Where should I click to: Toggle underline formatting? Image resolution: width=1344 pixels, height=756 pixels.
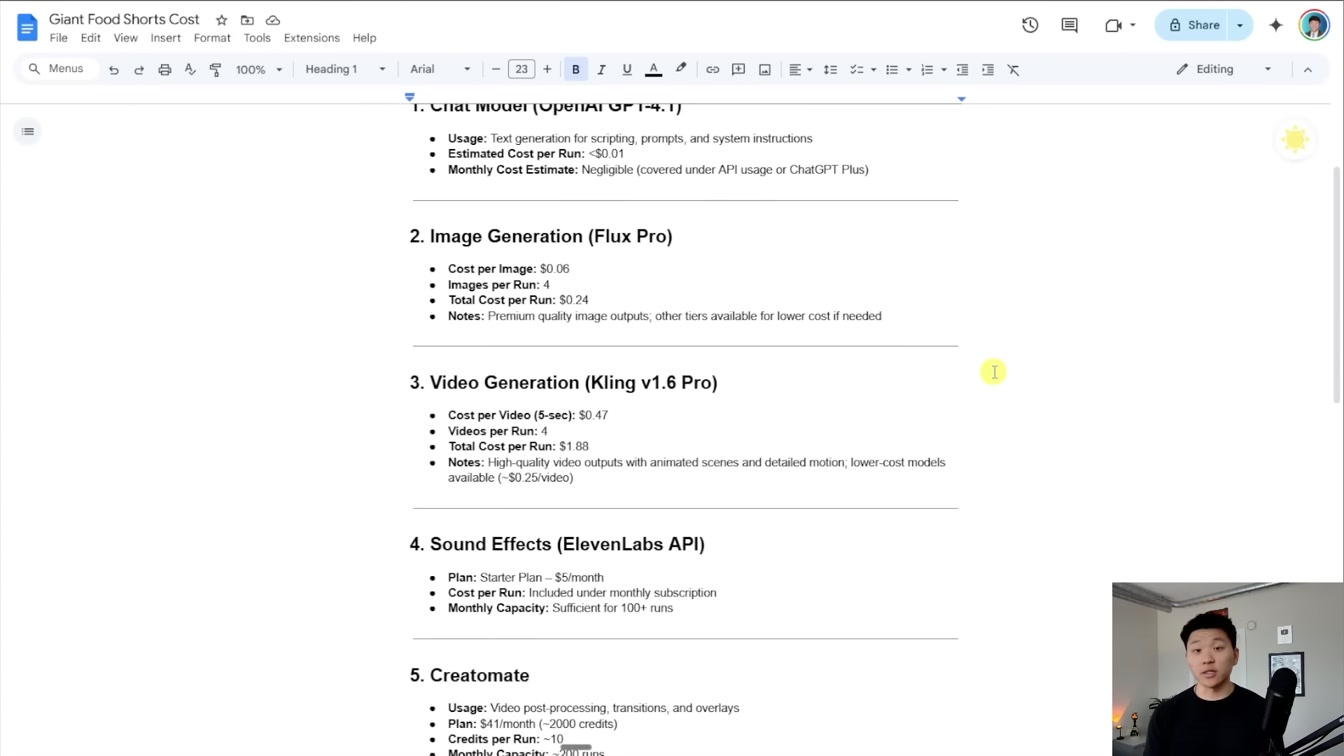coord(627,69)
